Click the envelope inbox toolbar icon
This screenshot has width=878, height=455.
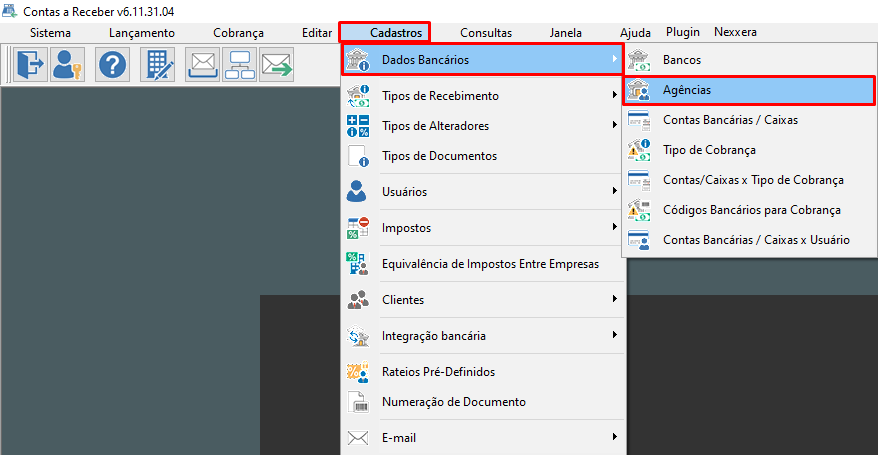pos(203,64)
